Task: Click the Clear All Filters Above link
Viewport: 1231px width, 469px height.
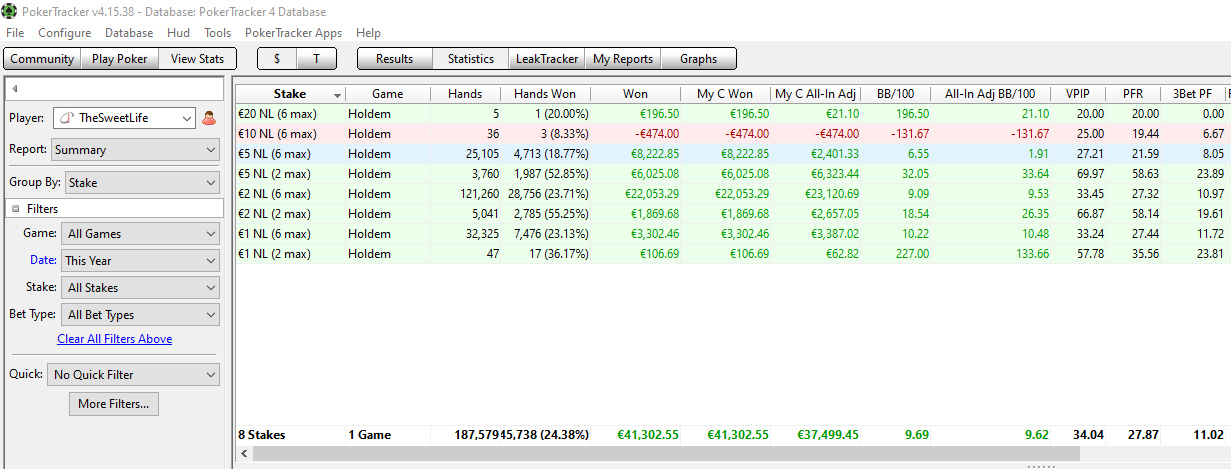Action: [x=115, y=339]
